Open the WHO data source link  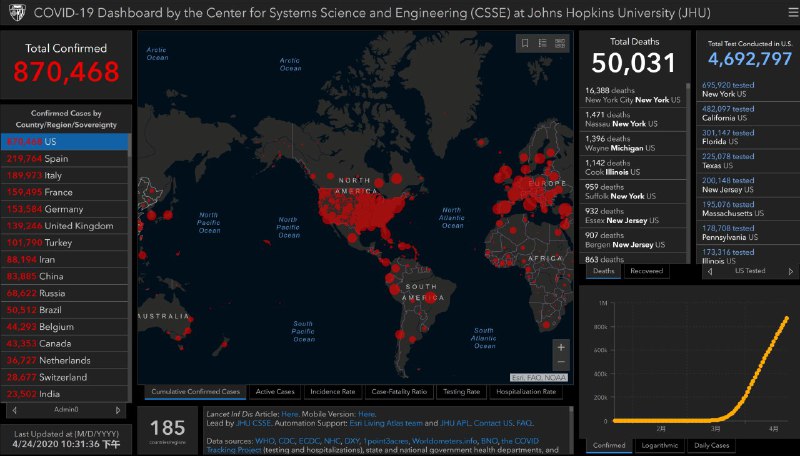(265, 441)
